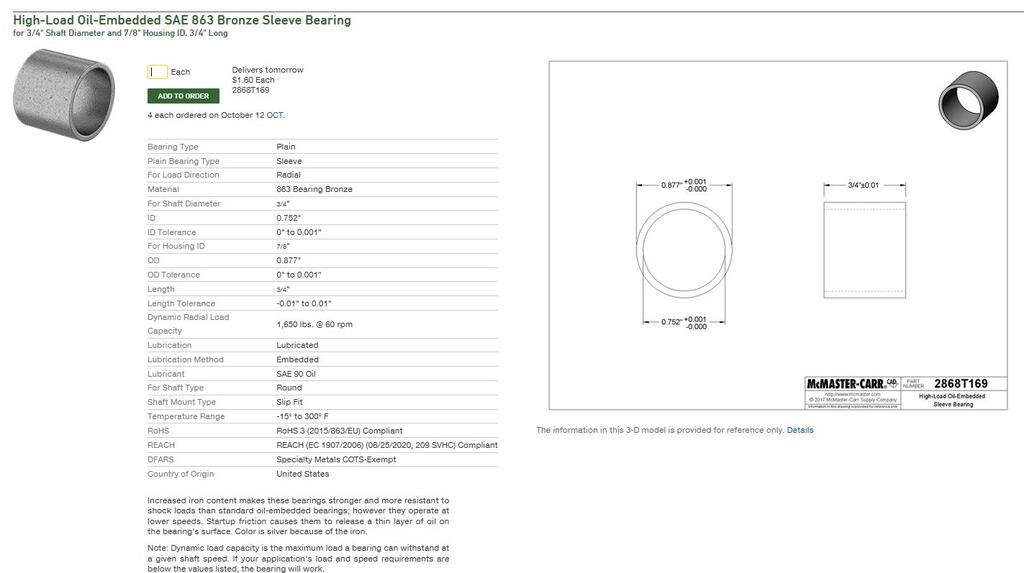Screen dimensions: 1024x573
Task: Click the 'Specialty Metals COTS-Exempt' value
Action: 336,460
